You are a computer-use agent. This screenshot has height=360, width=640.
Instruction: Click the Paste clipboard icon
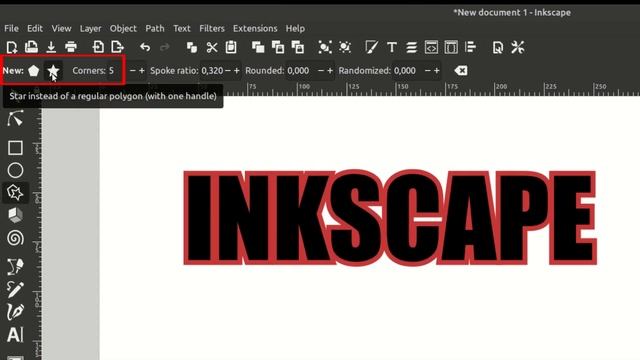231,47
